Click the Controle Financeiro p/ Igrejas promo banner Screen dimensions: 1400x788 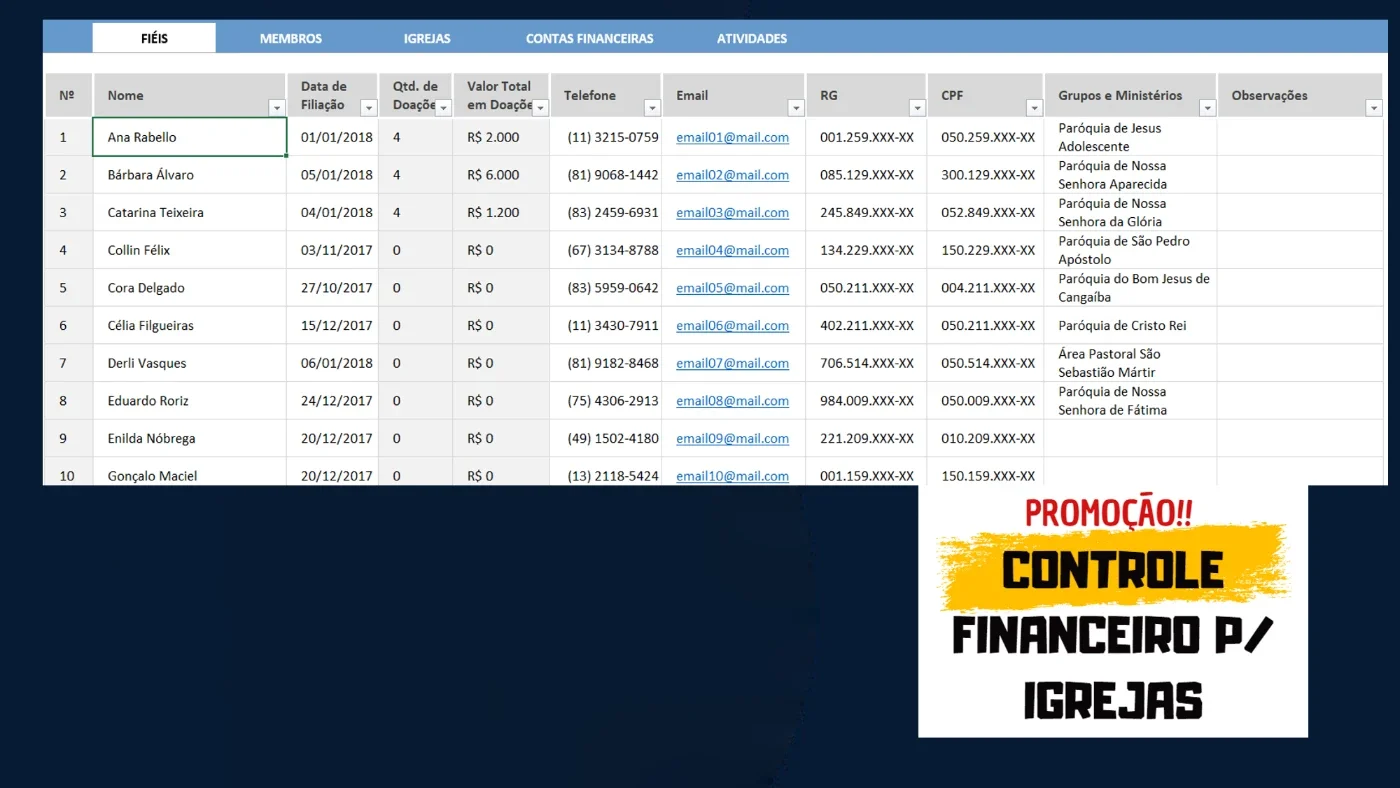coord(1113,611)
